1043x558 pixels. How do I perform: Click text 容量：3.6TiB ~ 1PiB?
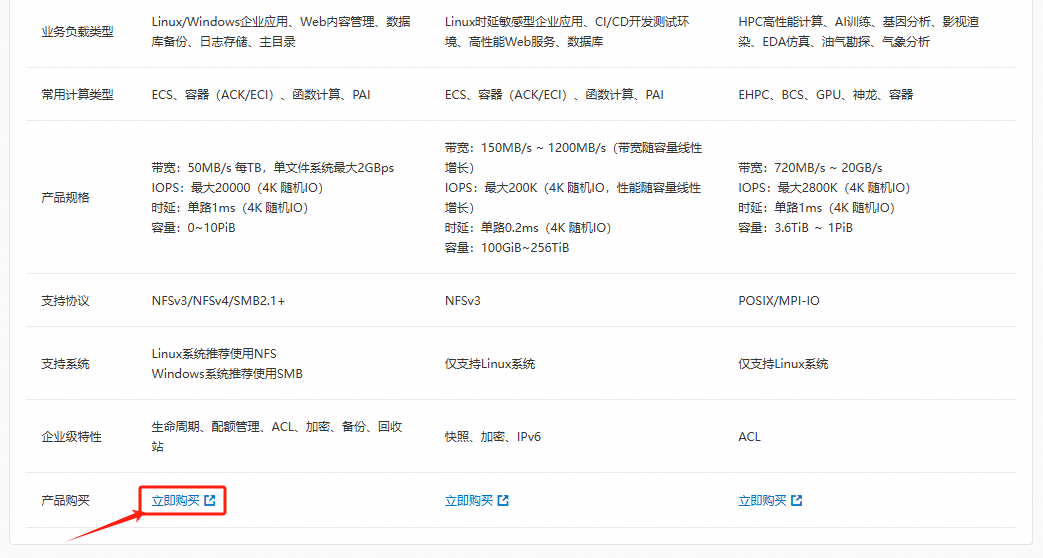click(795, 227)
